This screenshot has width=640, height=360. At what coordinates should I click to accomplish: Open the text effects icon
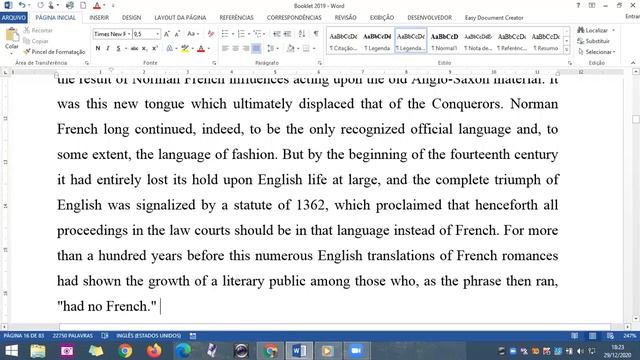click(169, 49)
